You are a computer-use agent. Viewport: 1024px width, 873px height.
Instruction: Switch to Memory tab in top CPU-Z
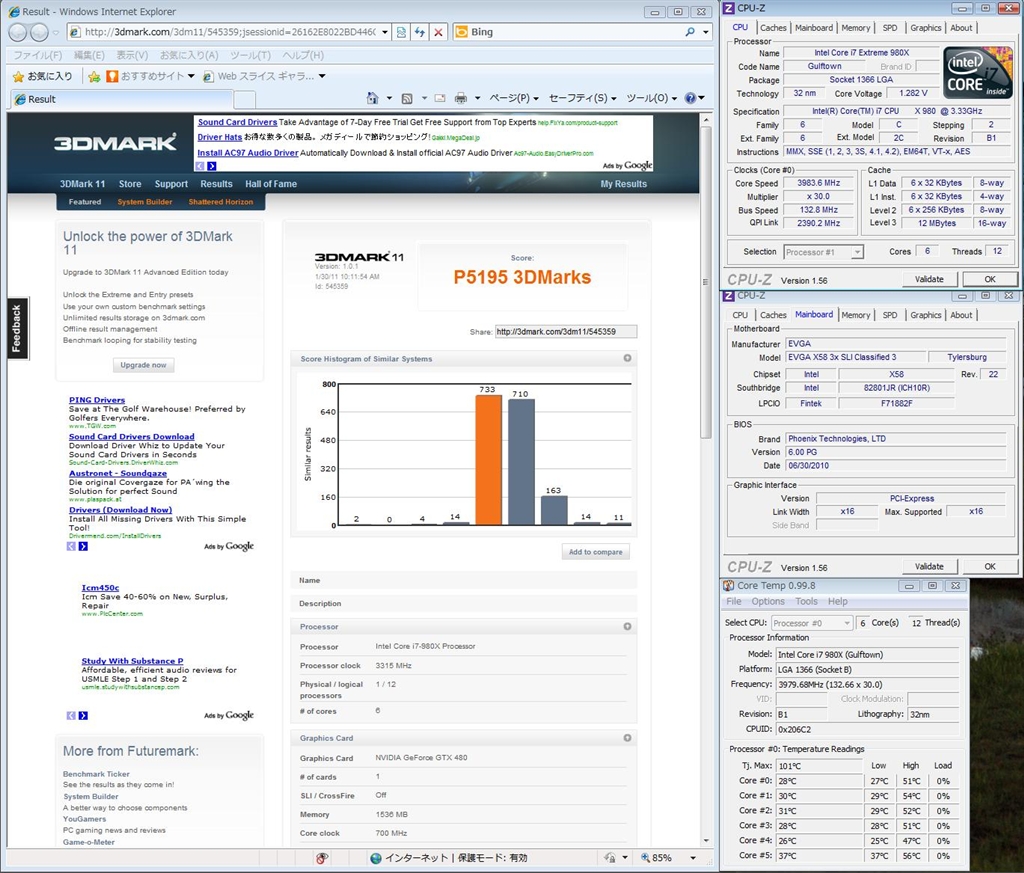856,28
